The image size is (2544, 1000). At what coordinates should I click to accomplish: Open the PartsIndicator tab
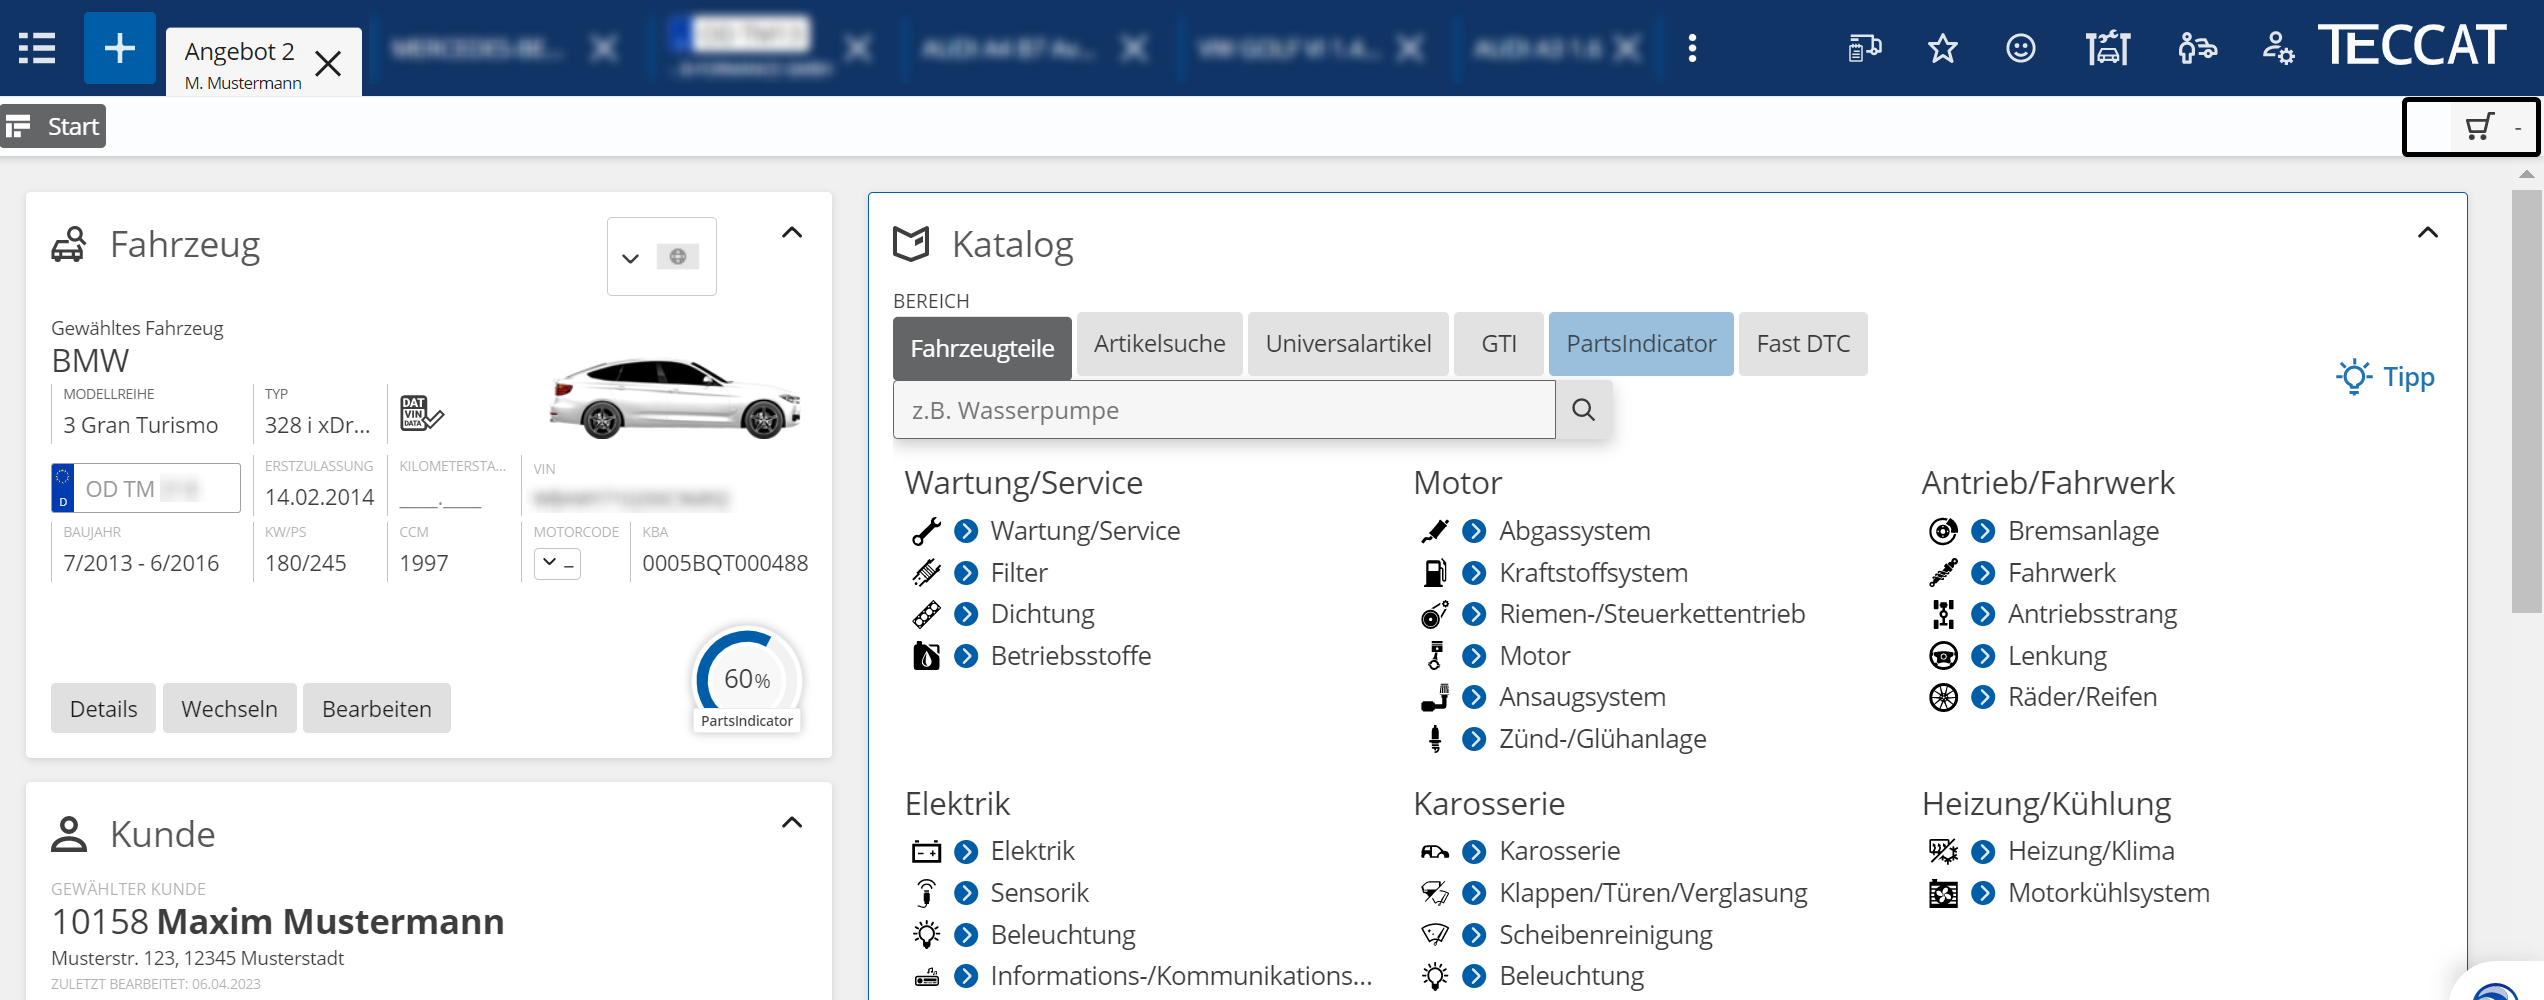coord(1641,344)
